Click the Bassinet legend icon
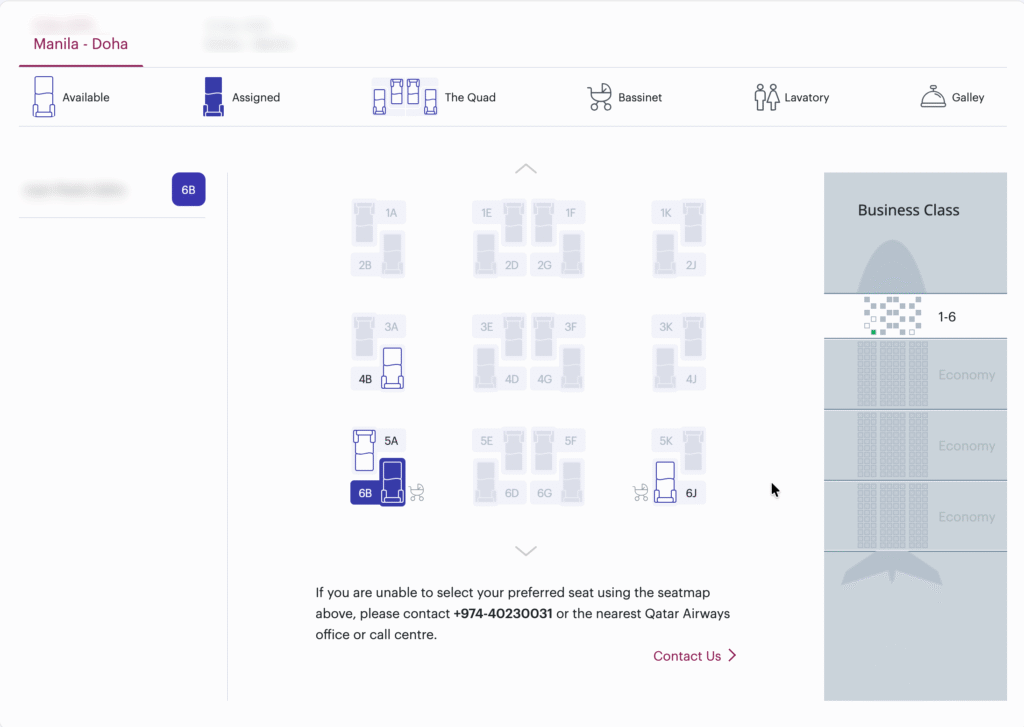The width and height of the screenshot is (1024, 727). pyautogui.click(x=599, y=97)
